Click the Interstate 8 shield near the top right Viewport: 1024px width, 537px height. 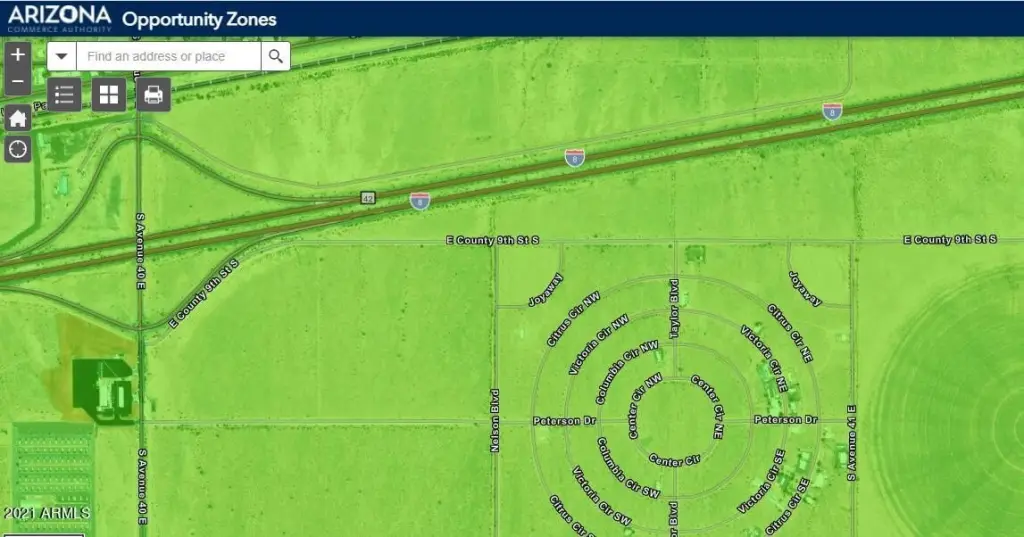[x=831, y=111]
